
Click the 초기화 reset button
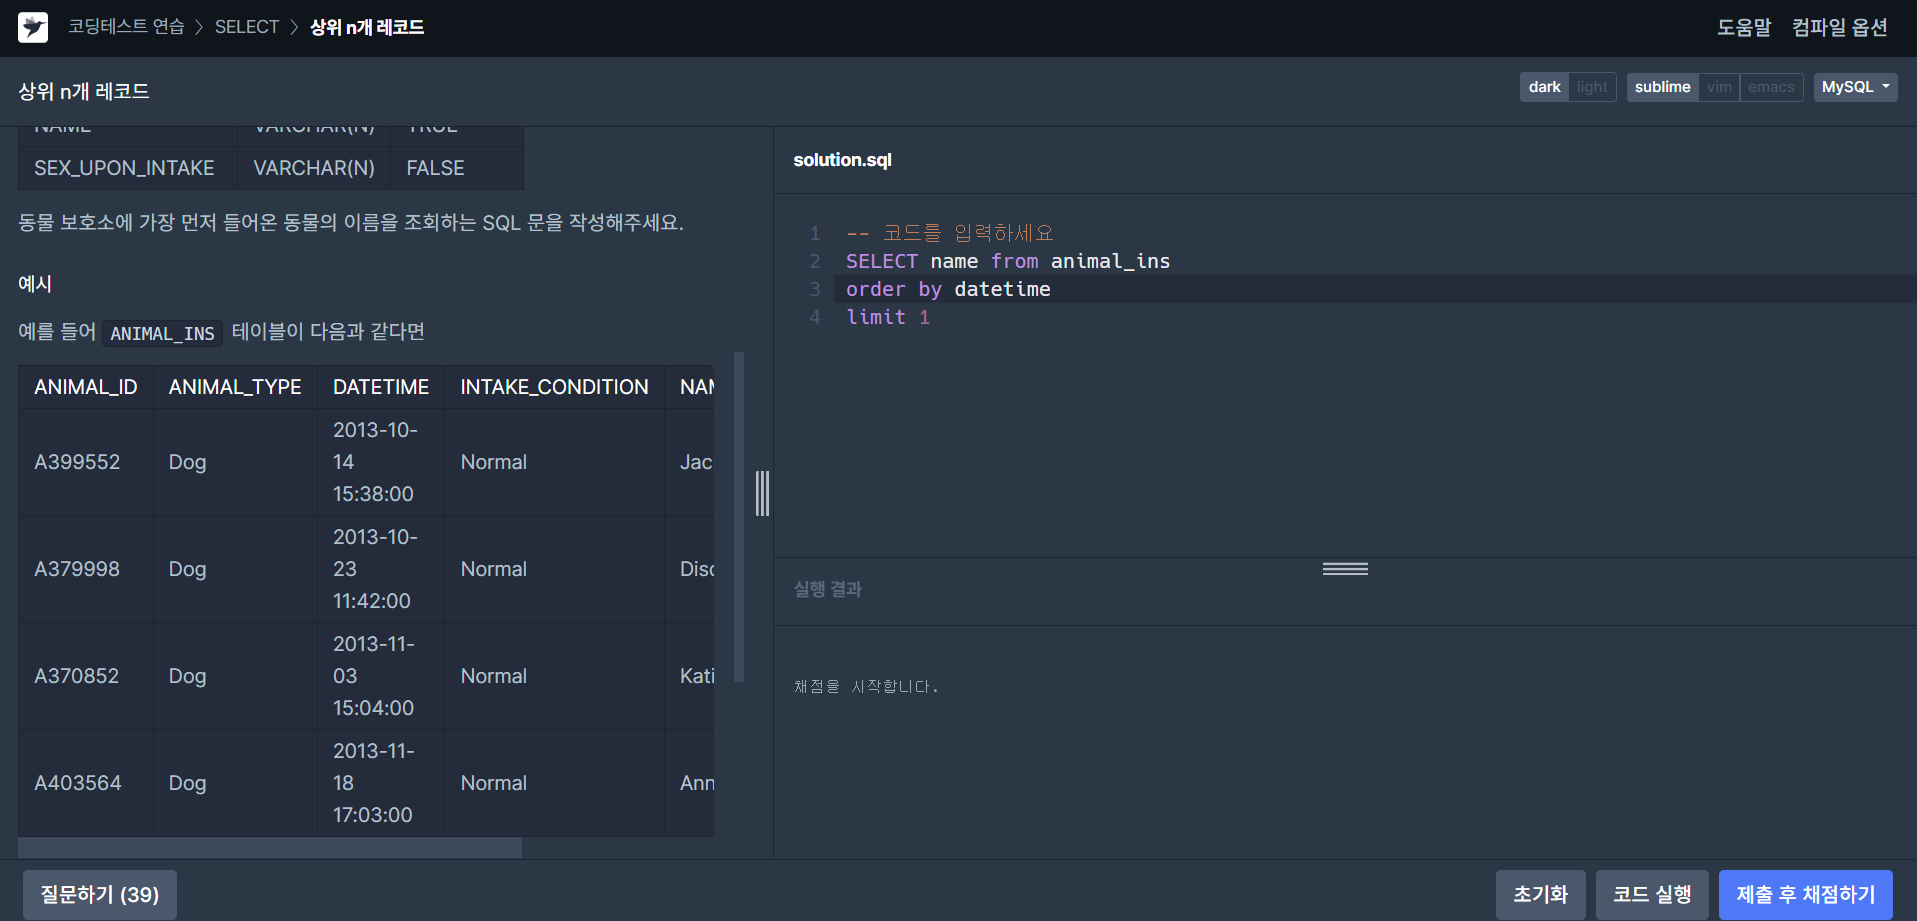(x=1540, y=894)
